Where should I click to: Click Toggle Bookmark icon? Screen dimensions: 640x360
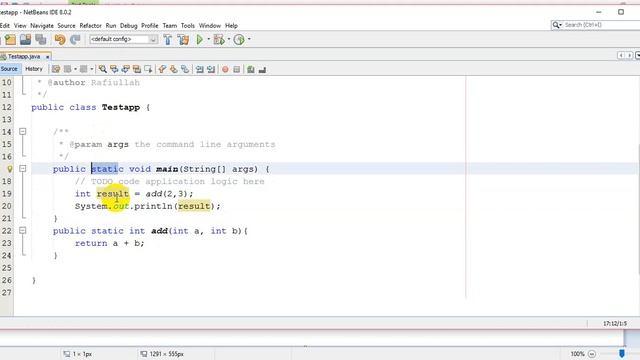[185, 69]
